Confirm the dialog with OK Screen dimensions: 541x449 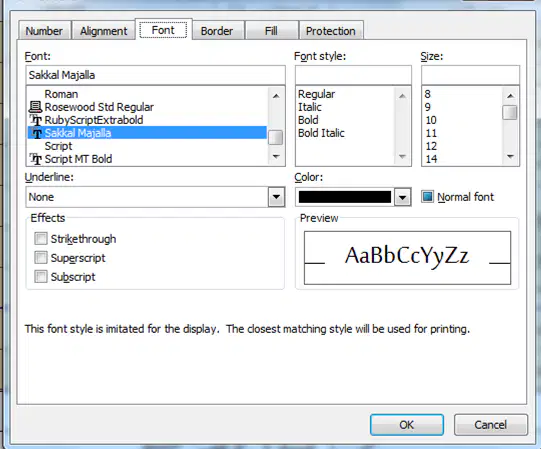(407, 424)
